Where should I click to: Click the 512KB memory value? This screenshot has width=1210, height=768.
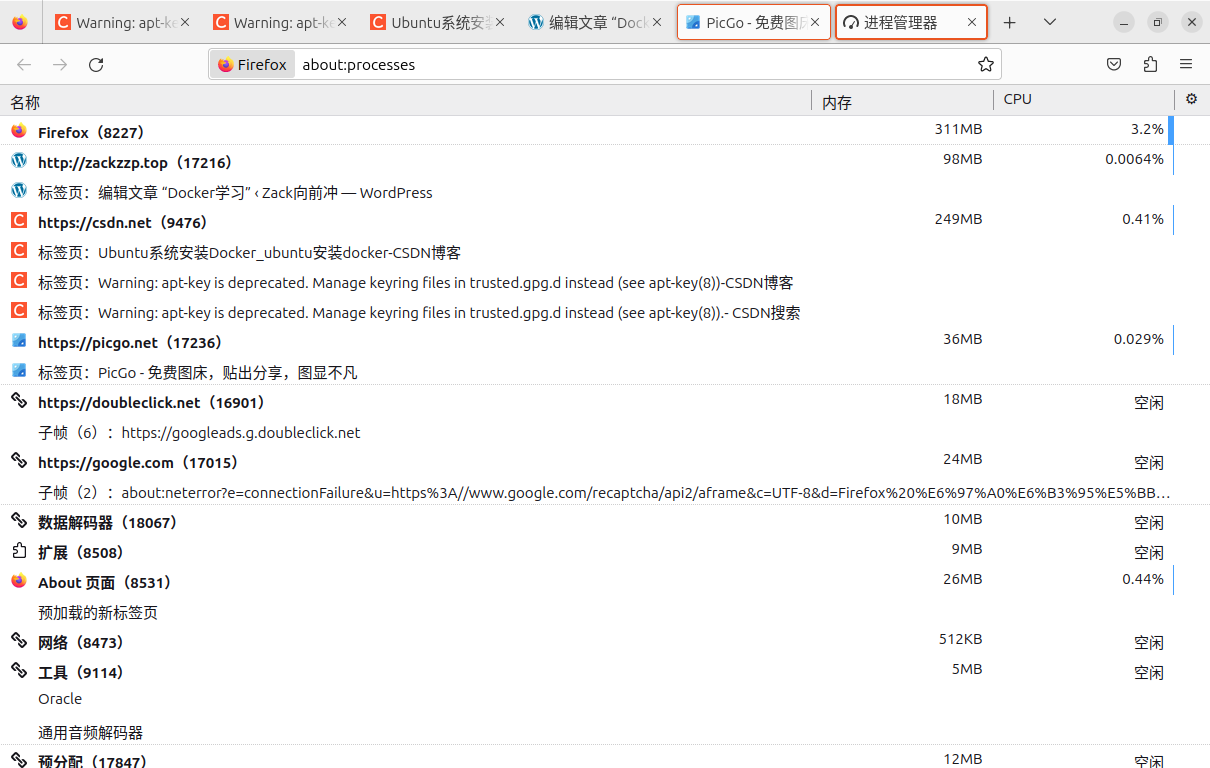click(x=960, y=639)
